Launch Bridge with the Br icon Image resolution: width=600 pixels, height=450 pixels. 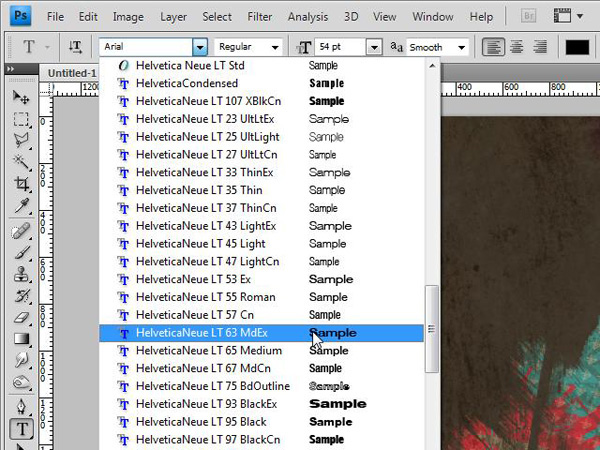(x=528, y=16)
